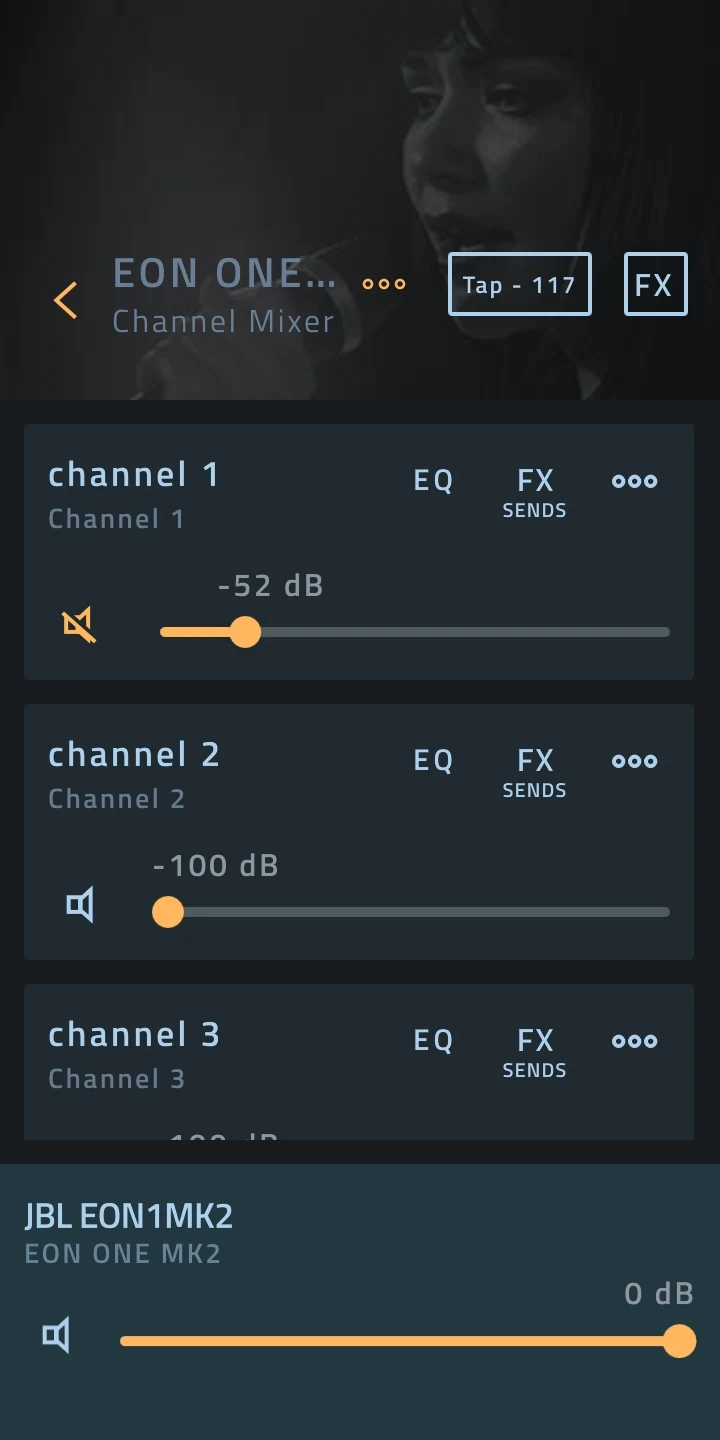Viewport: 720px width, 1440px height.
Task: Open channel 3 options ellipsis menu
Action: [x=634, y=1041]
